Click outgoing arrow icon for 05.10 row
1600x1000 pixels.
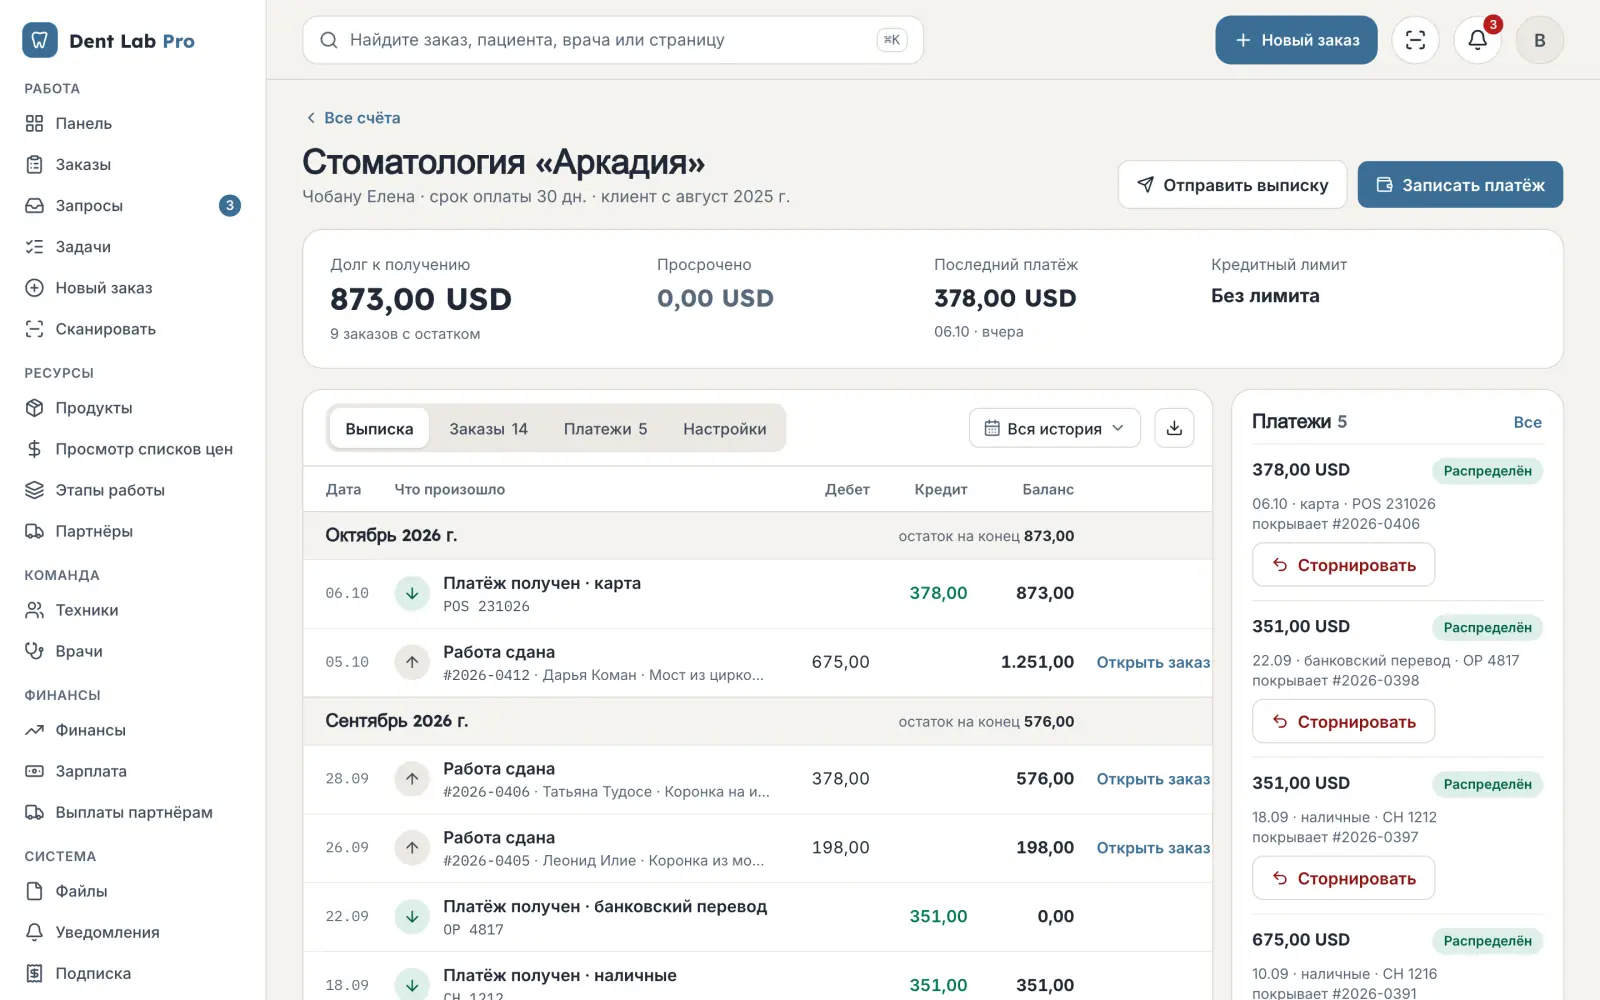(x=412, y=662)
